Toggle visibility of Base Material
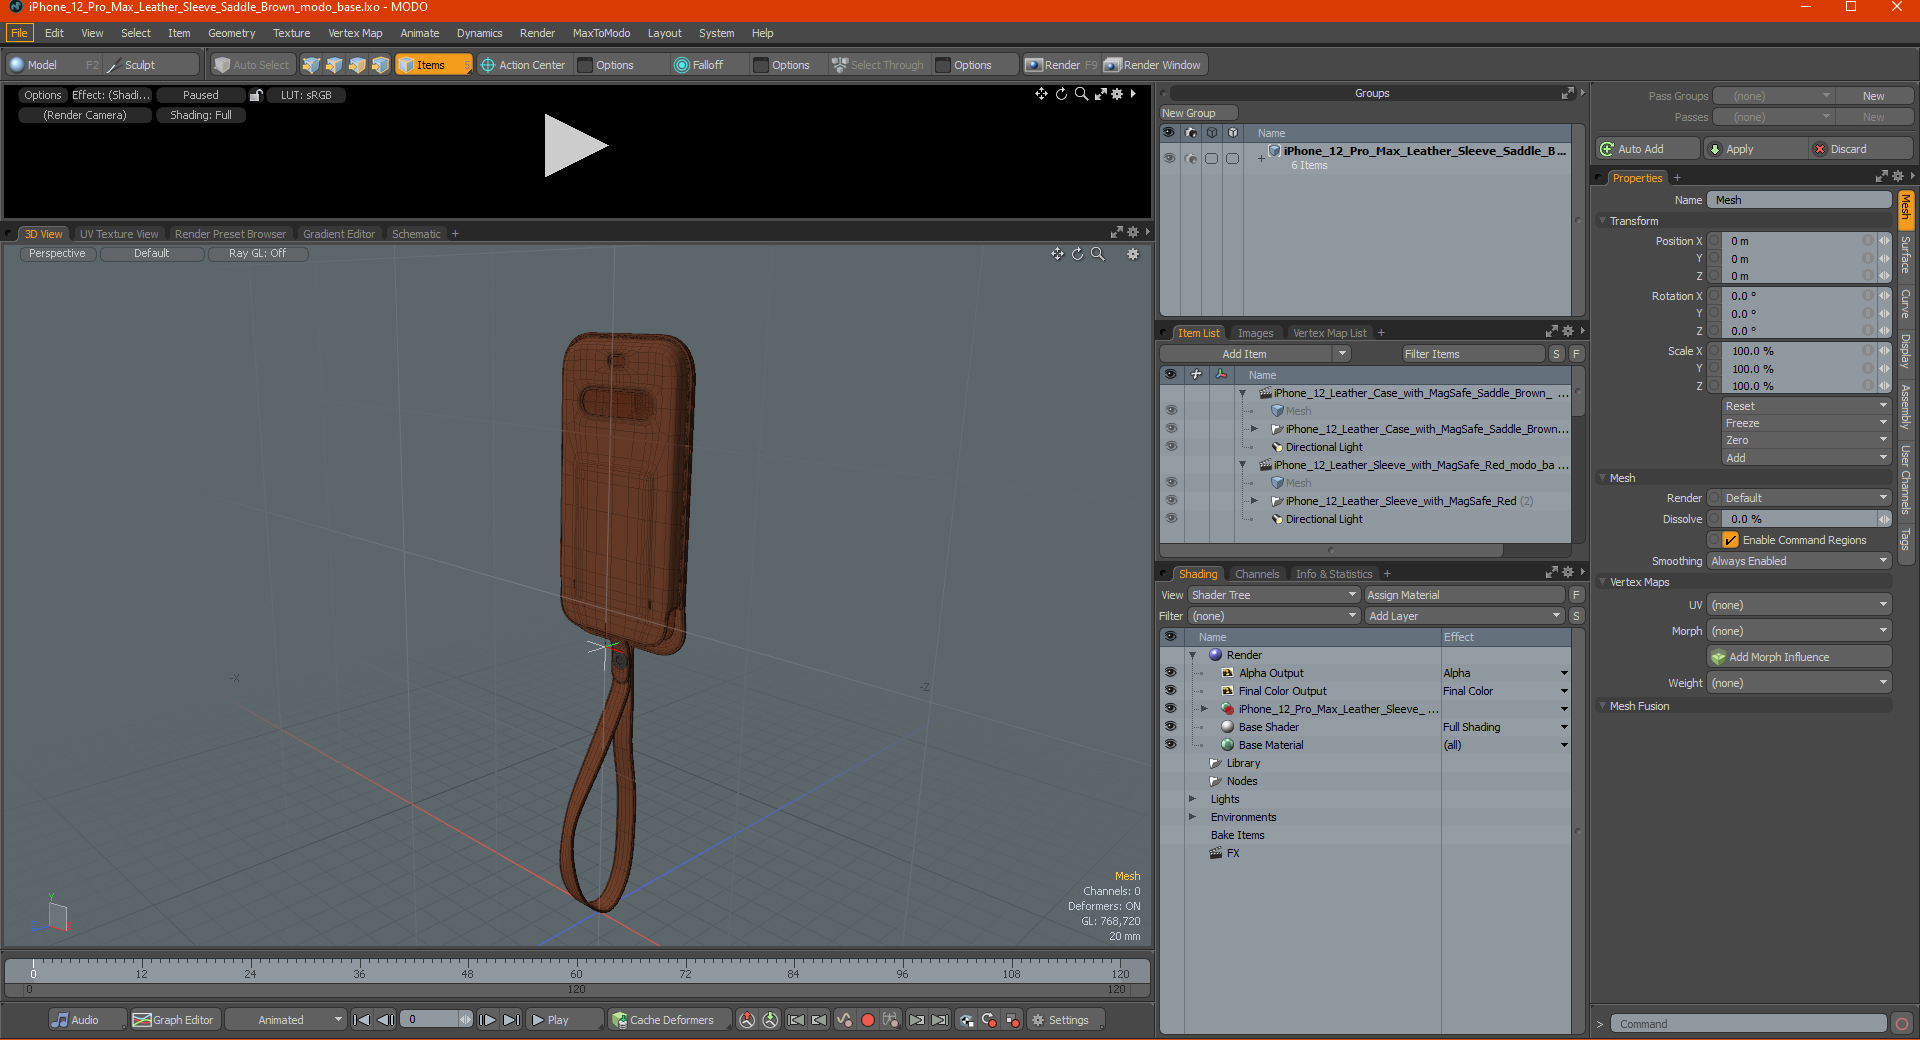The image size is (1920, 1040). click(x=1170, y=745)
